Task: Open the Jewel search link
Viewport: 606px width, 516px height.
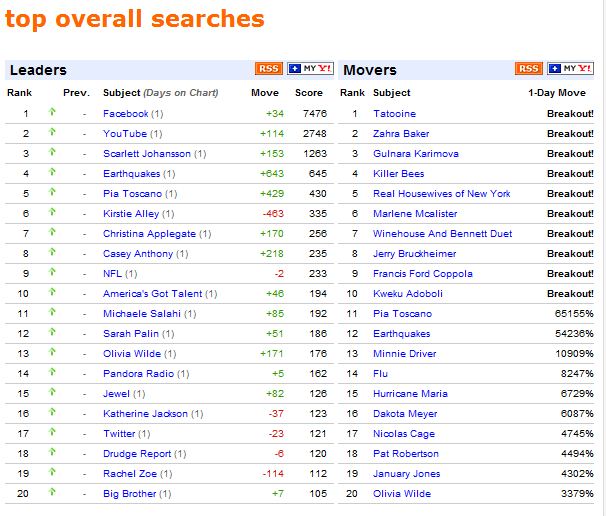Action: [116, 394]
